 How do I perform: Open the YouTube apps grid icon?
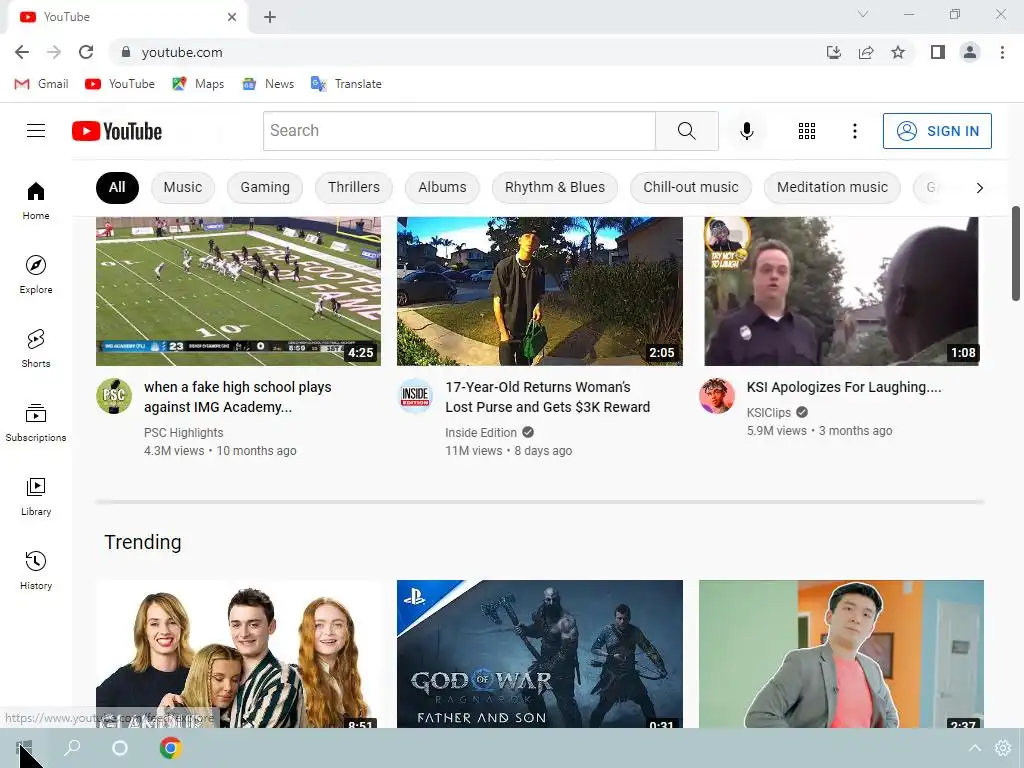[x=807, y=131]
